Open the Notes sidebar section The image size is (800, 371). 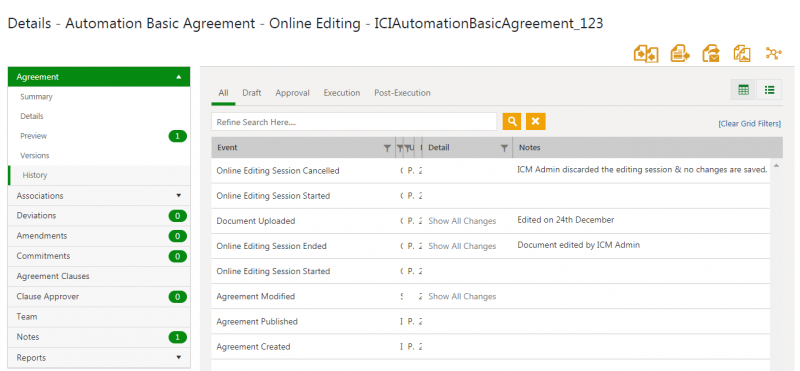(99, 337)
